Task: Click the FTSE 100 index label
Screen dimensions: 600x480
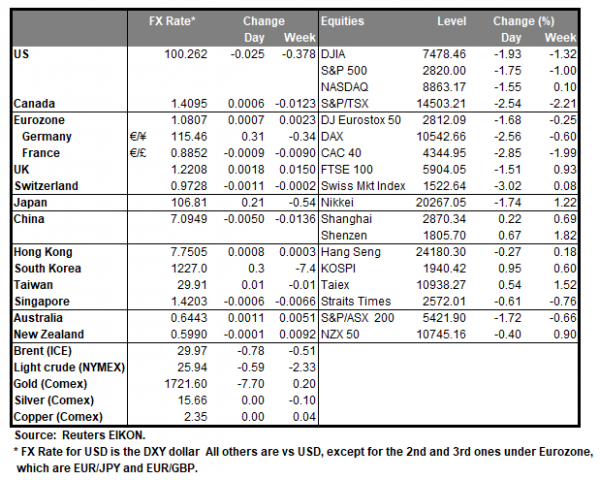Action: (x=347, y=169)
